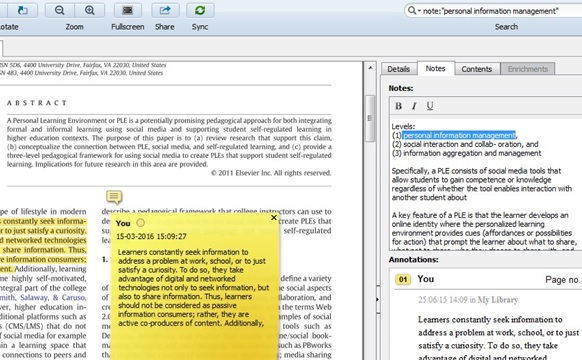Click the circle beside You in the note
This screenshot has width=582, height=360.
(141, 223)
